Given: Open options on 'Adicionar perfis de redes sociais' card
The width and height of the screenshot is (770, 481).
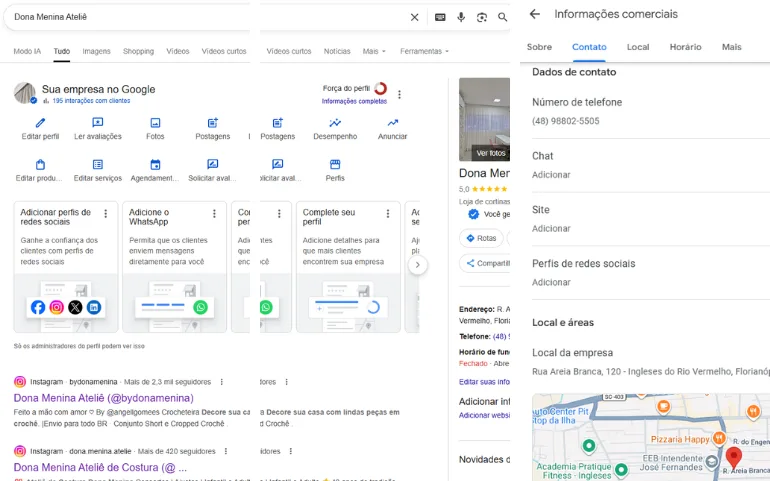Looking at the screenshot, I should [106, 214].
